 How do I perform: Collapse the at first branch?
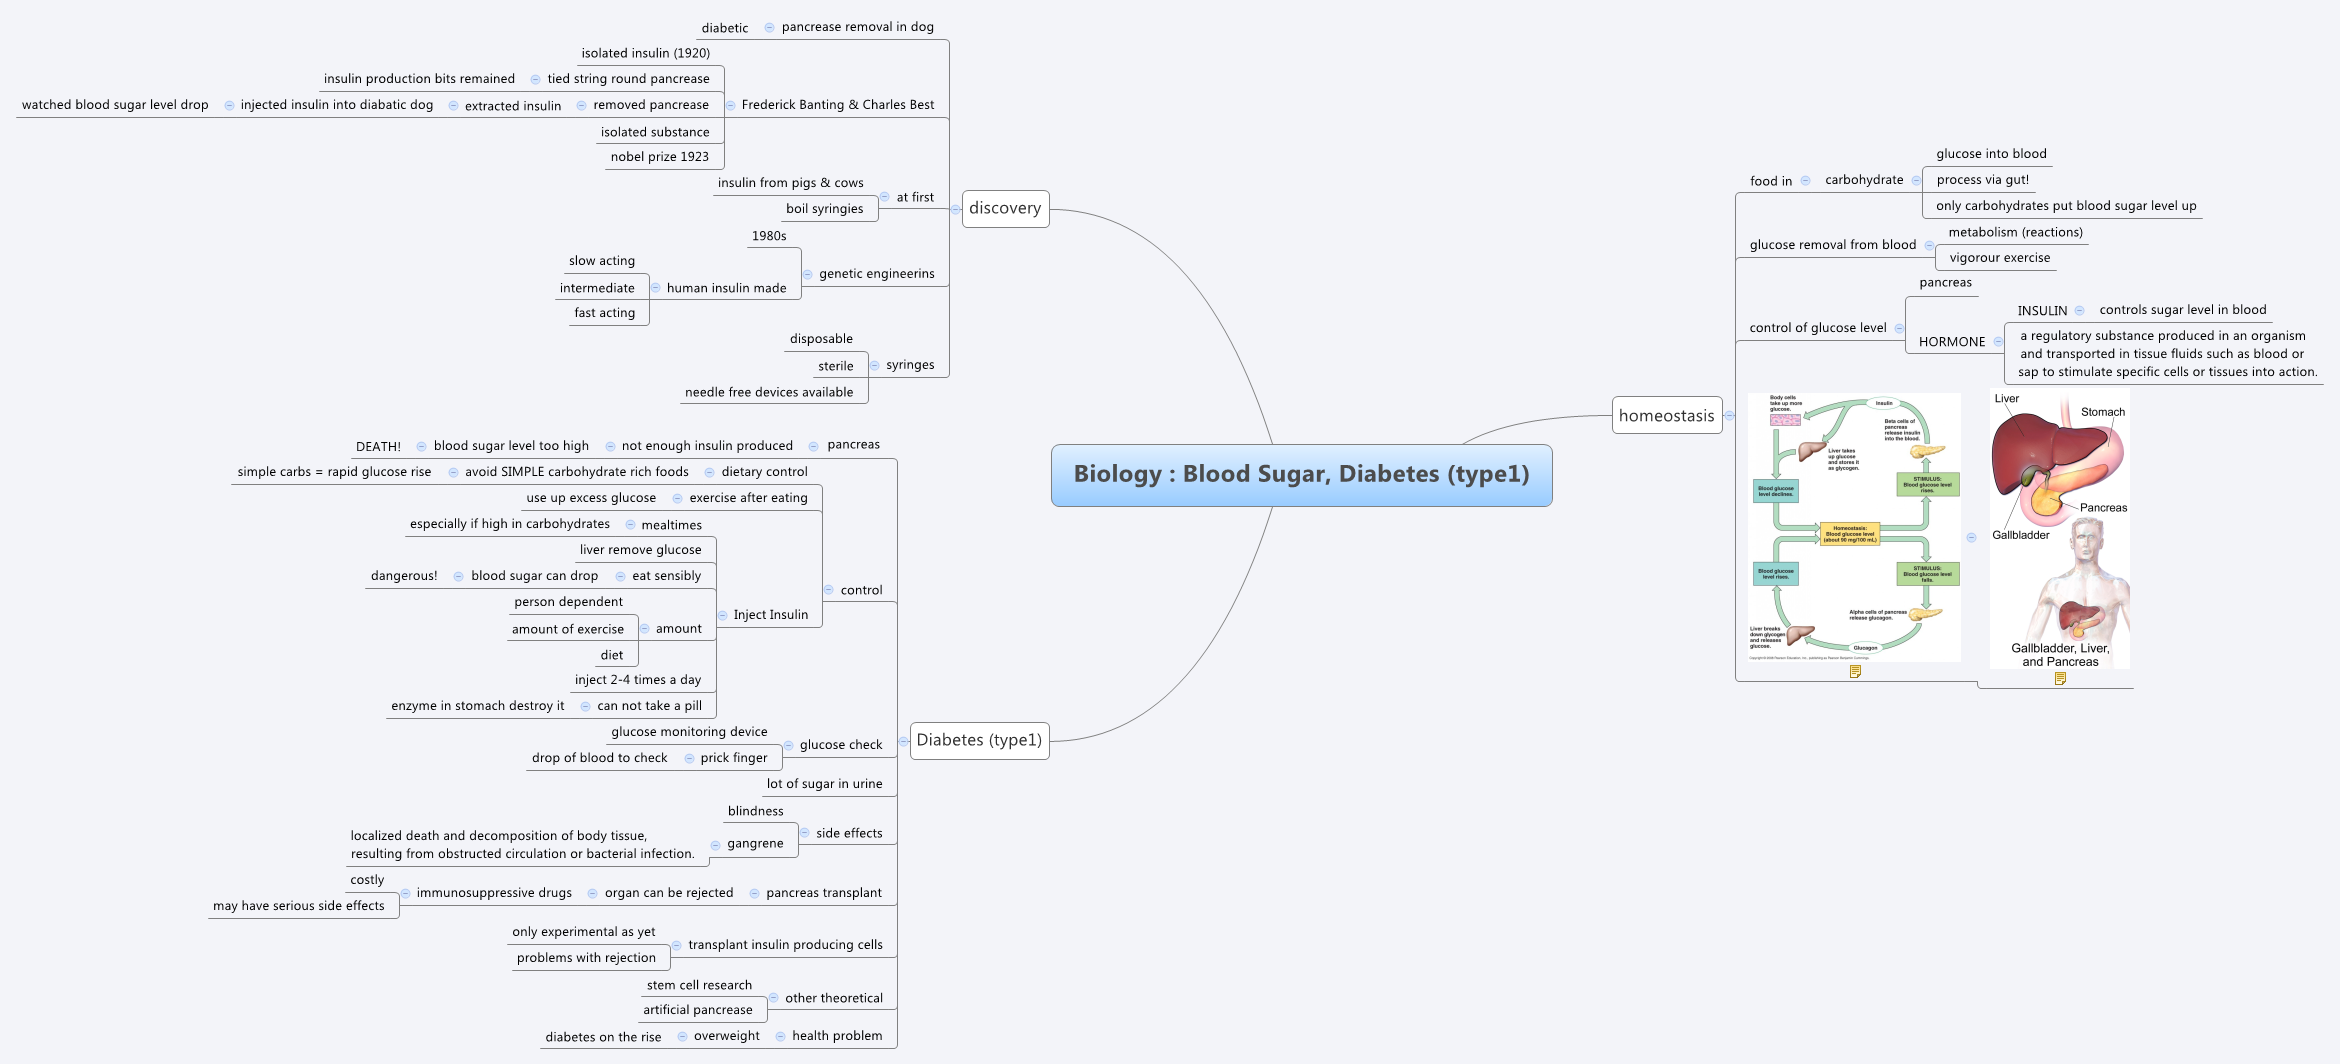click(x=885, y=196)
